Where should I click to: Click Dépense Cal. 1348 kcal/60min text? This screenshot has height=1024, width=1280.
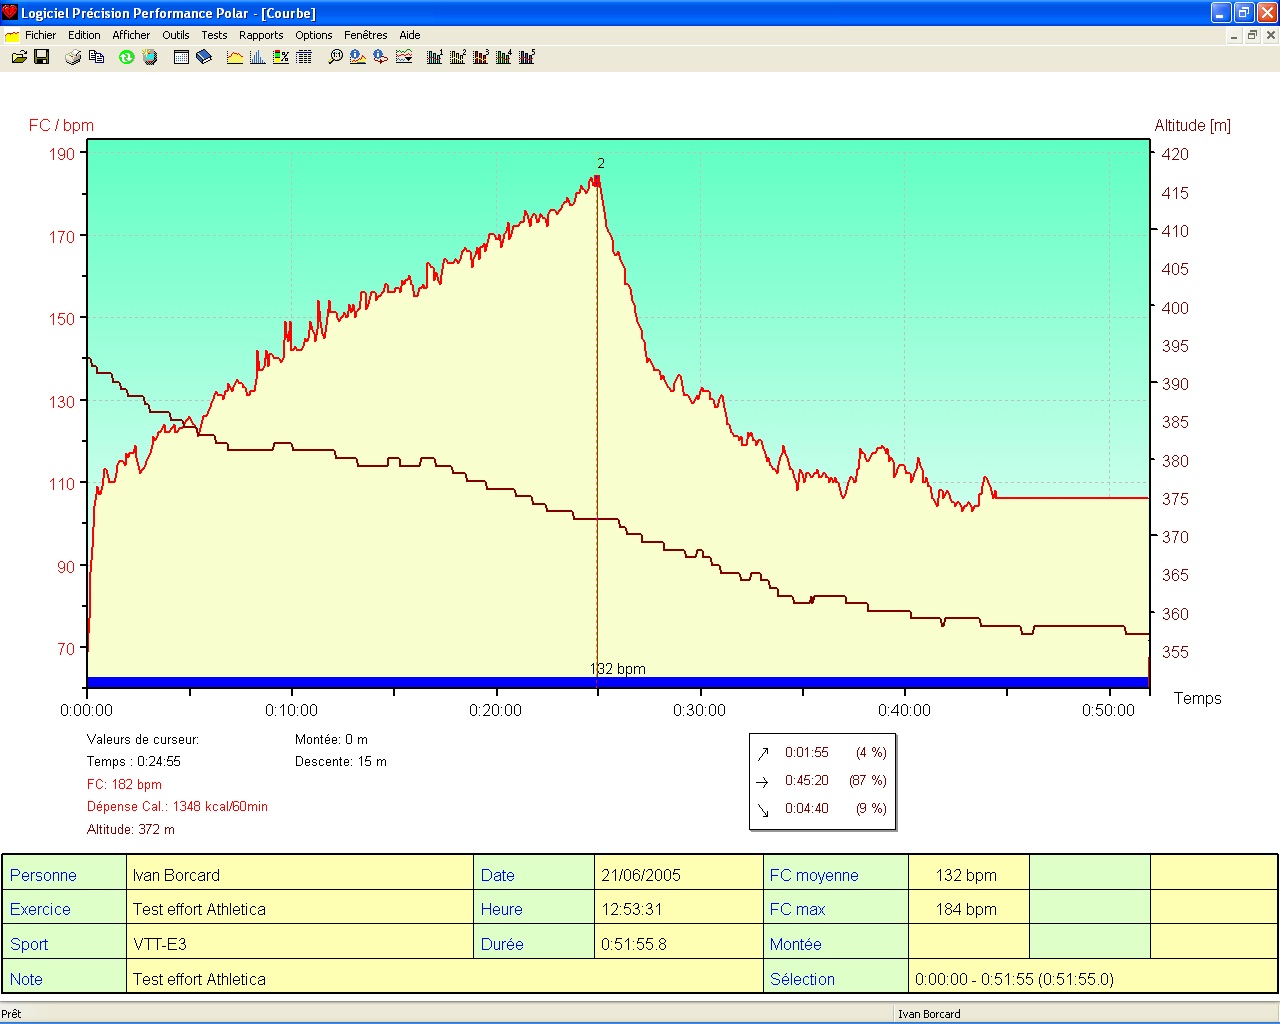(177, 806)
